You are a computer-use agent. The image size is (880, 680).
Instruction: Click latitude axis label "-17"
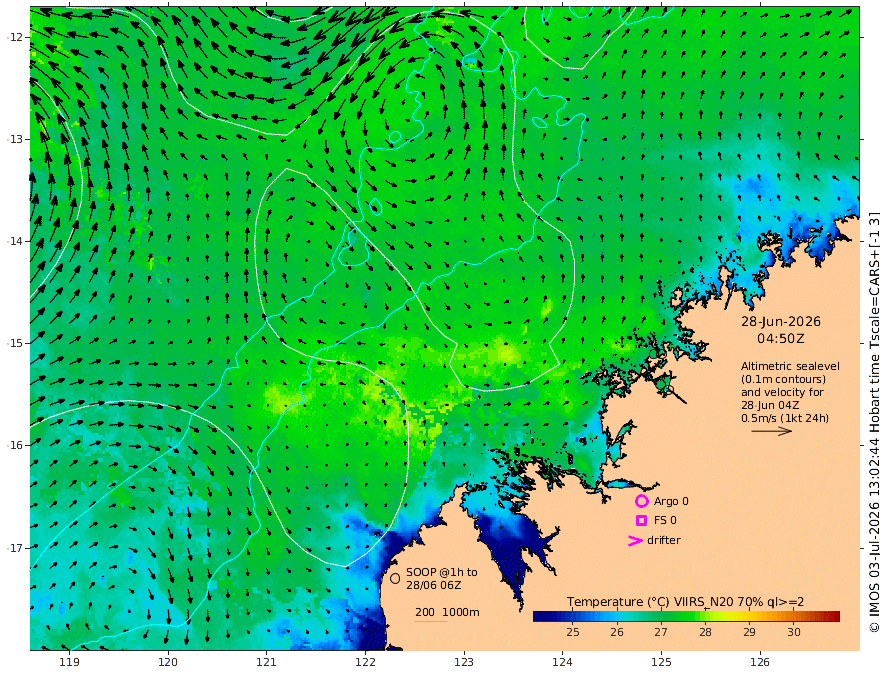[x=15, y=548]
